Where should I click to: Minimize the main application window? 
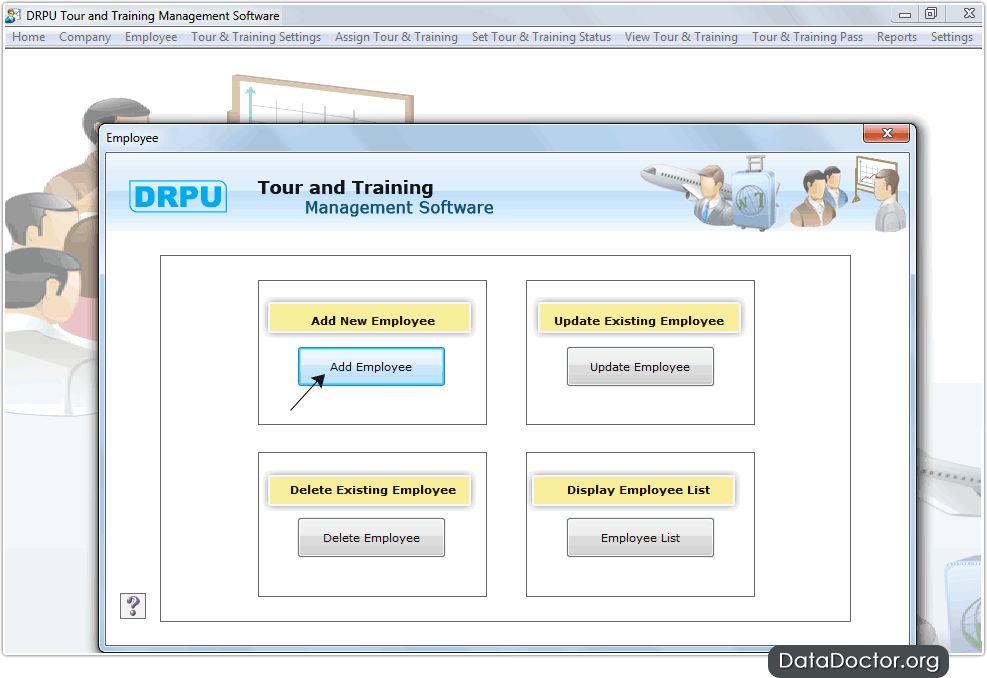905,14
